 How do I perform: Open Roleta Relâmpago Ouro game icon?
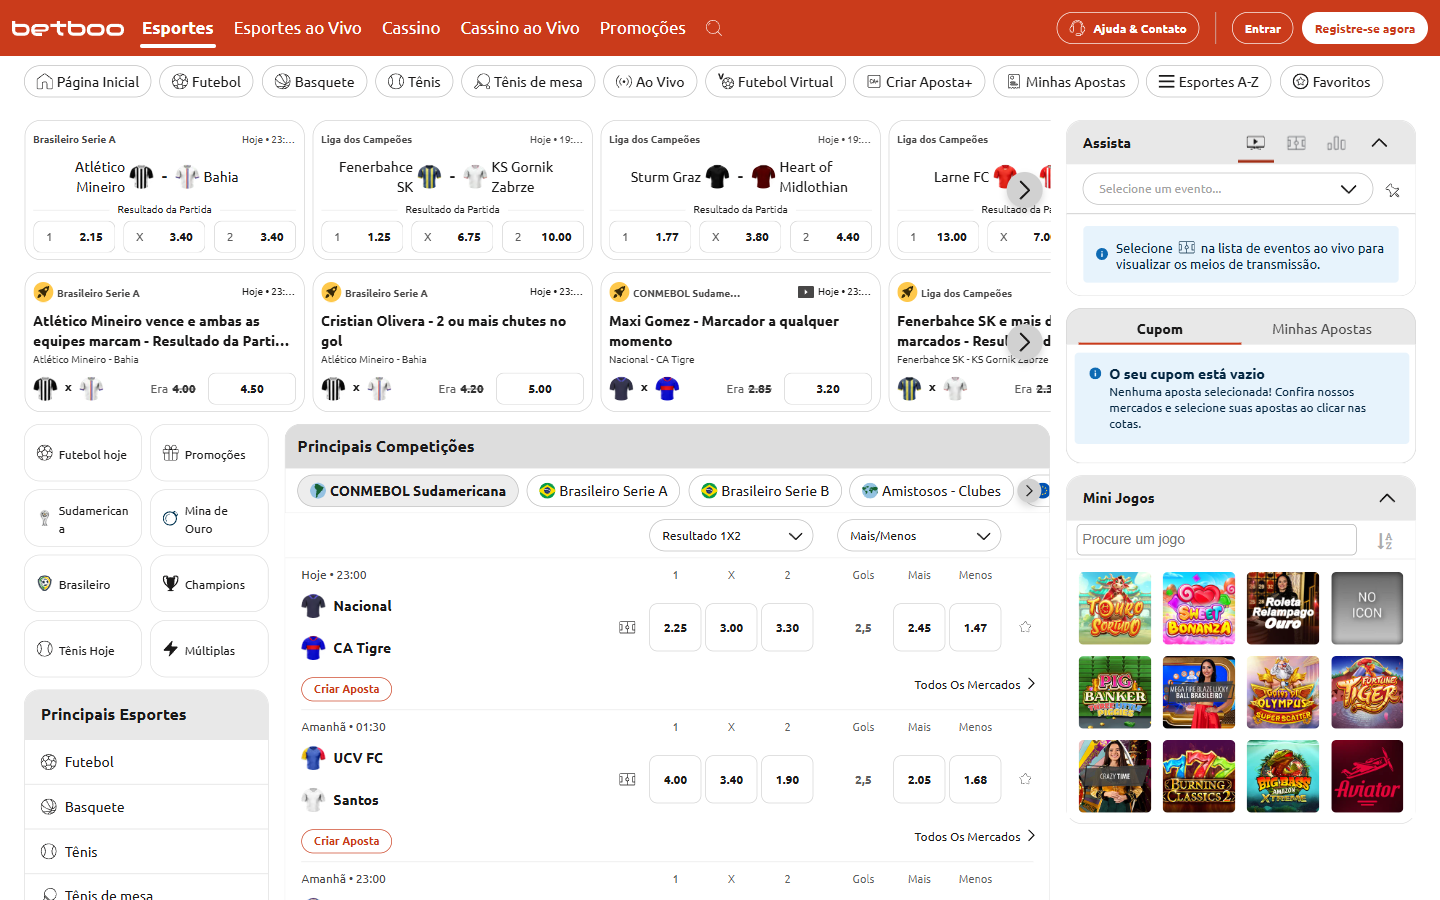point(1283,608)
